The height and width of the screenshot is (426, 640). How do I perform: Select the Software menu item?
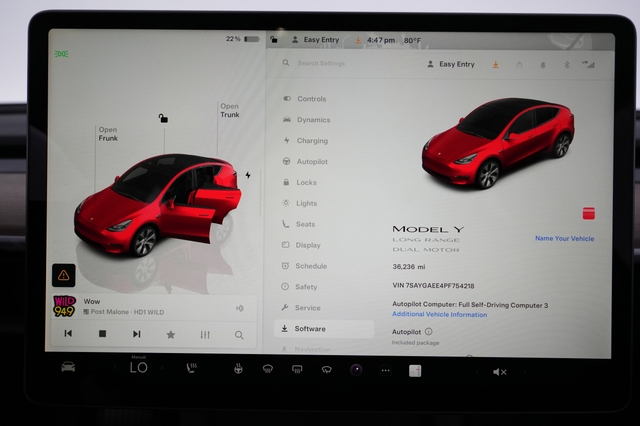(x=324, y=329)
